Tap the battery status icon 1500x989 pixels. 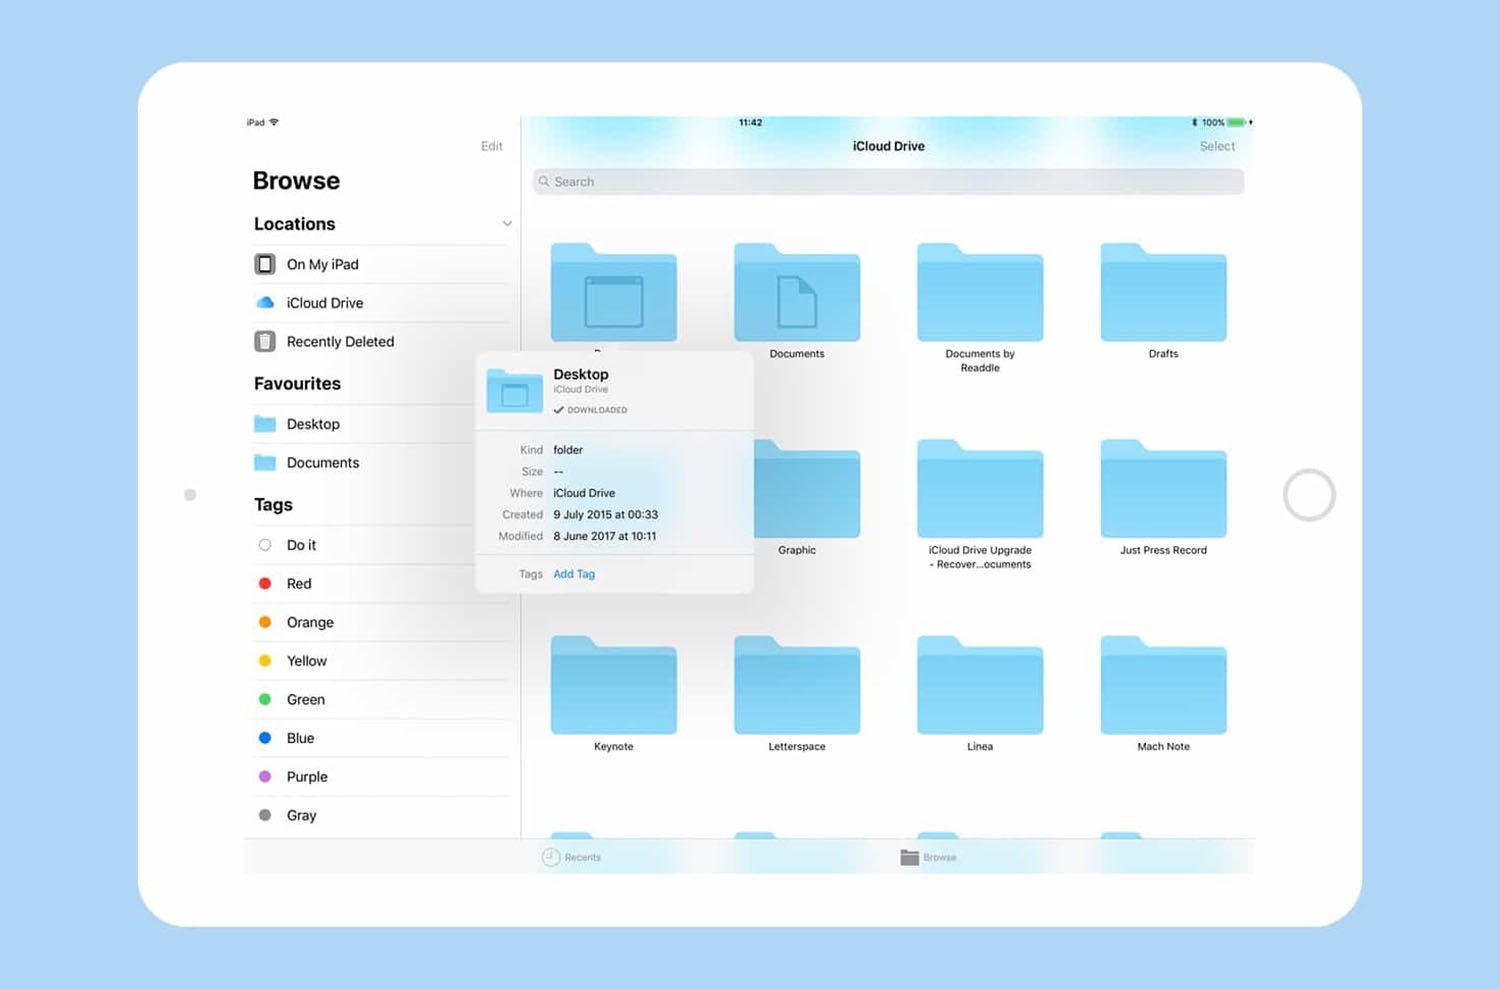click(1238, 122)
